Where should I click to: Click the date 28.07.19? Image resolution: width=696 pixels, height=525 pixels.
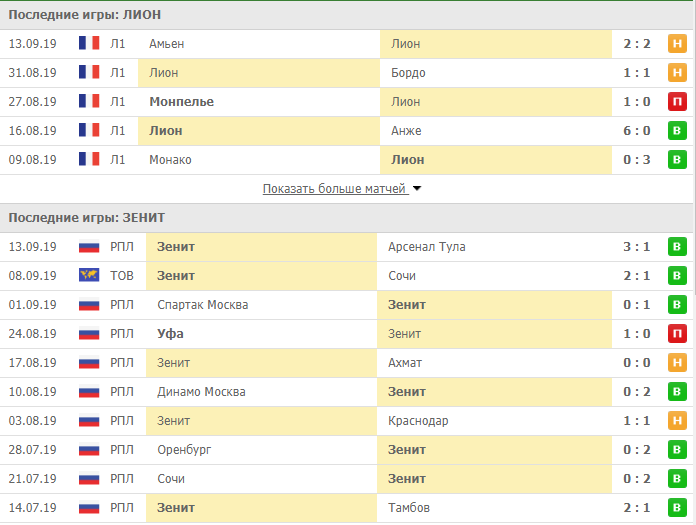pos(32,450)
